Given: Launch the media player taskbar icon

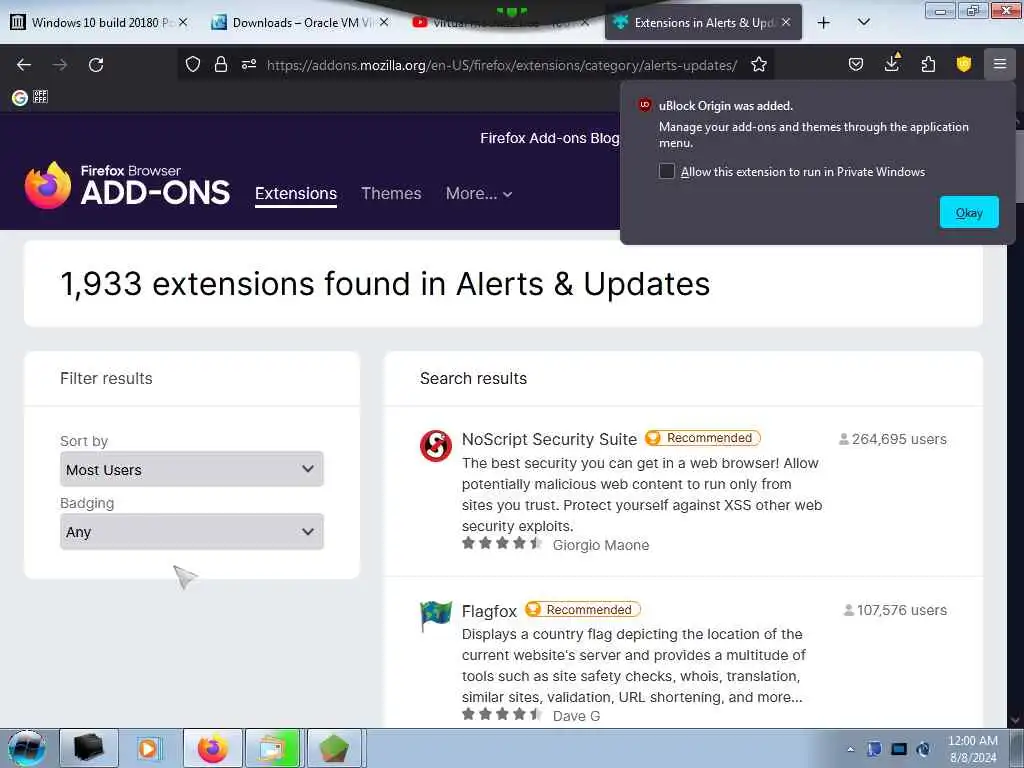Looking at the screenshot, I should (x=149, y=748).
